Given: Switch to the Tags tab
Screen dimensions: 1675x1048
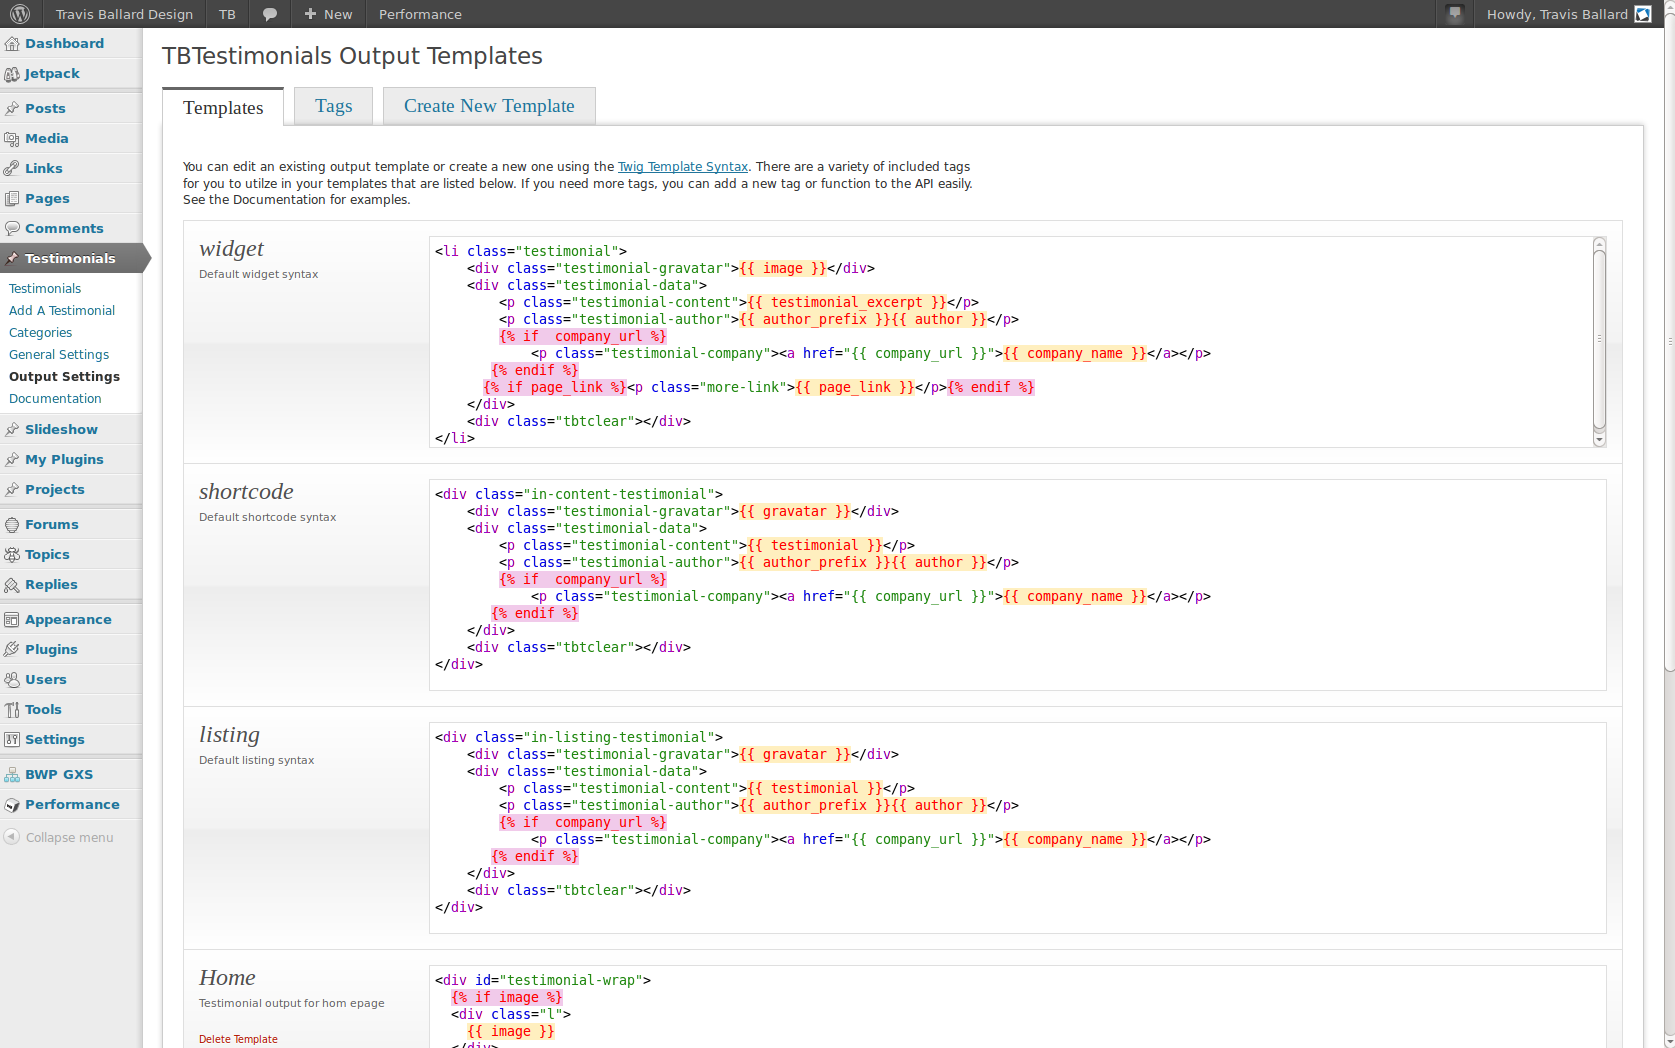Looking at the screenshot, I should pyautogui.click(x=333, y=106).
